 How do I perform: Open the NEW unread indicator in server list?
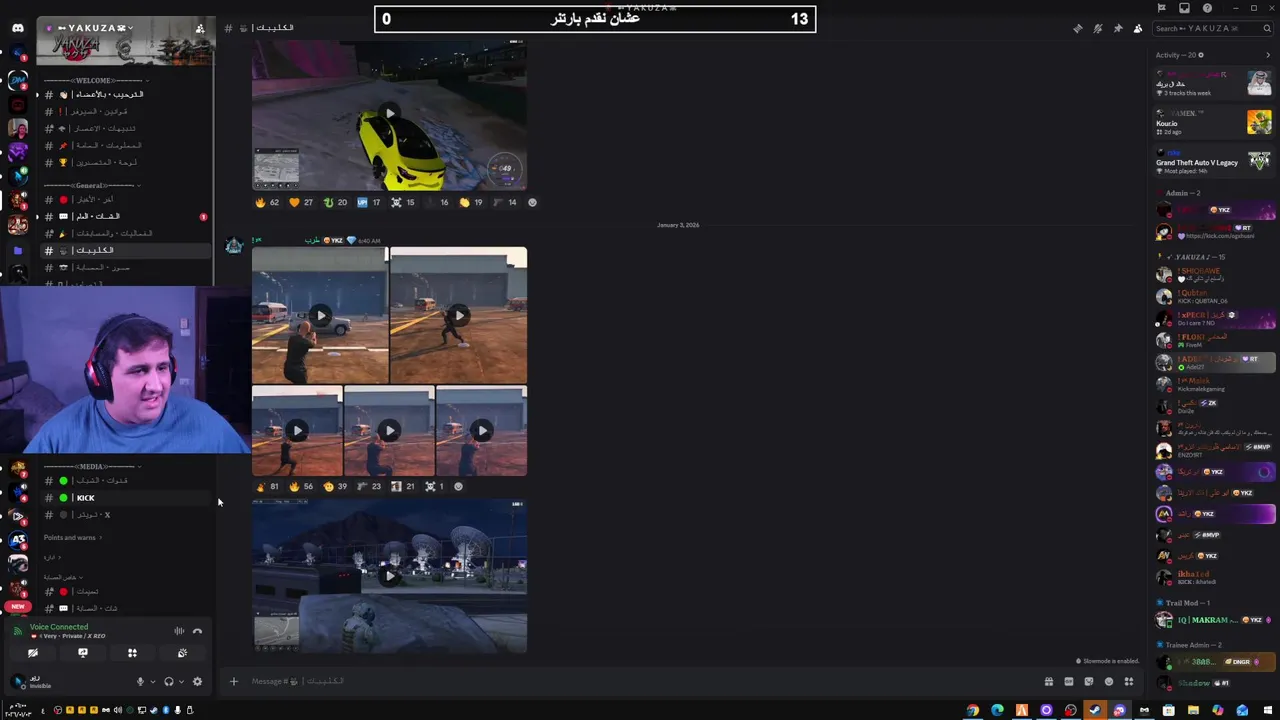(18, 606)
